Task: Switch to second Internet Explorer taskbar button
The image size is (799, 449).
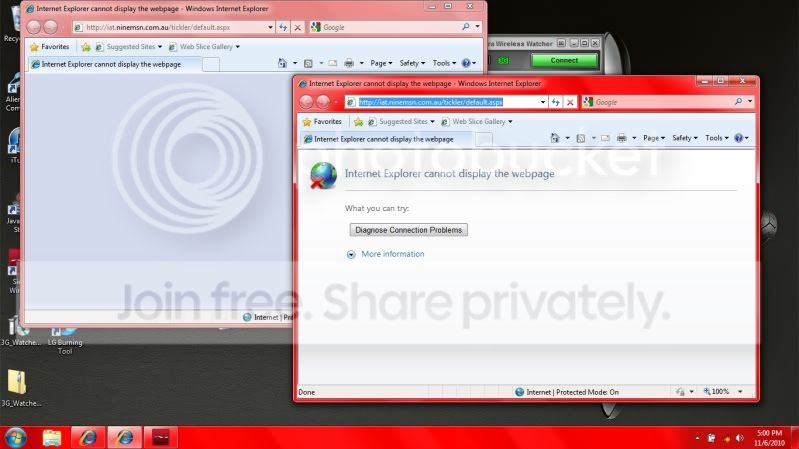Action: coord(124,438)
